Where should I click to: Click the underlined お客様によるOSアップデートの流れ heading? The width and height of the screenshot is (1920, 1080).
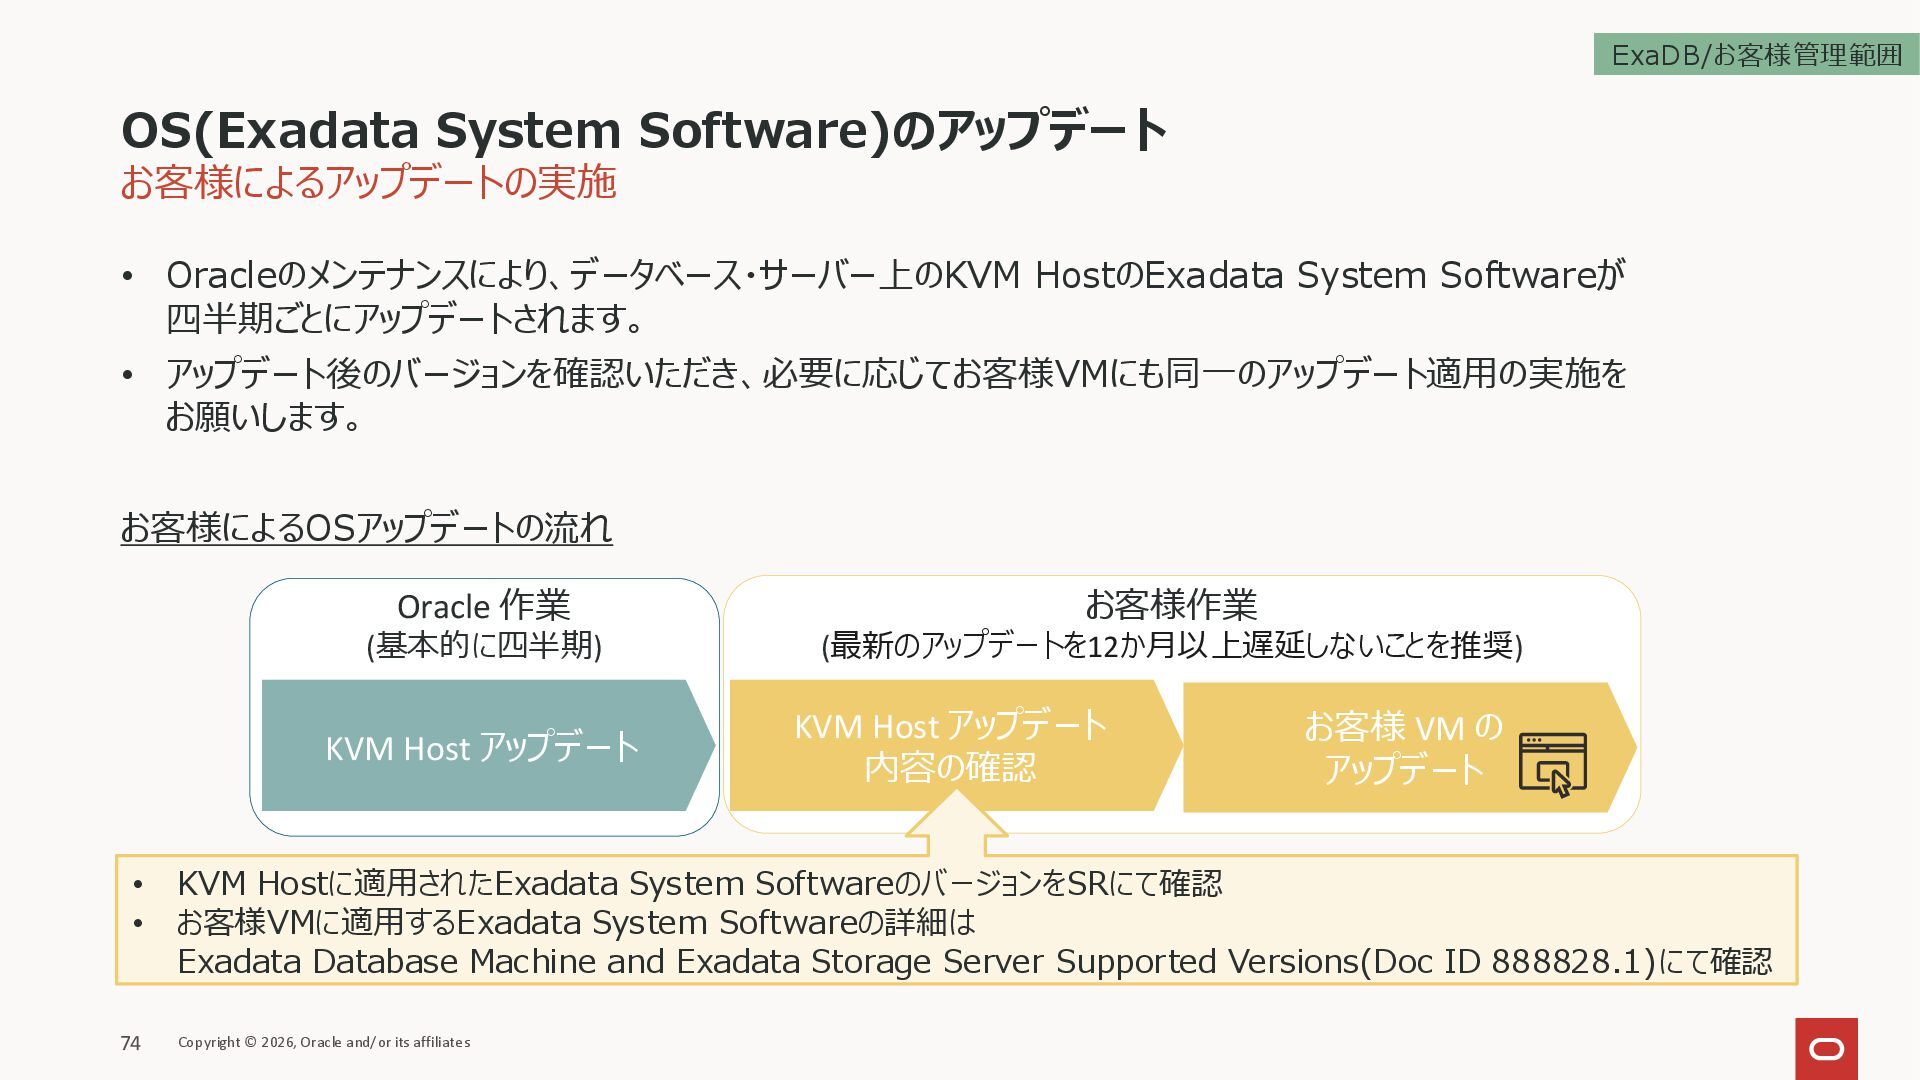click(x=366, y=527)
